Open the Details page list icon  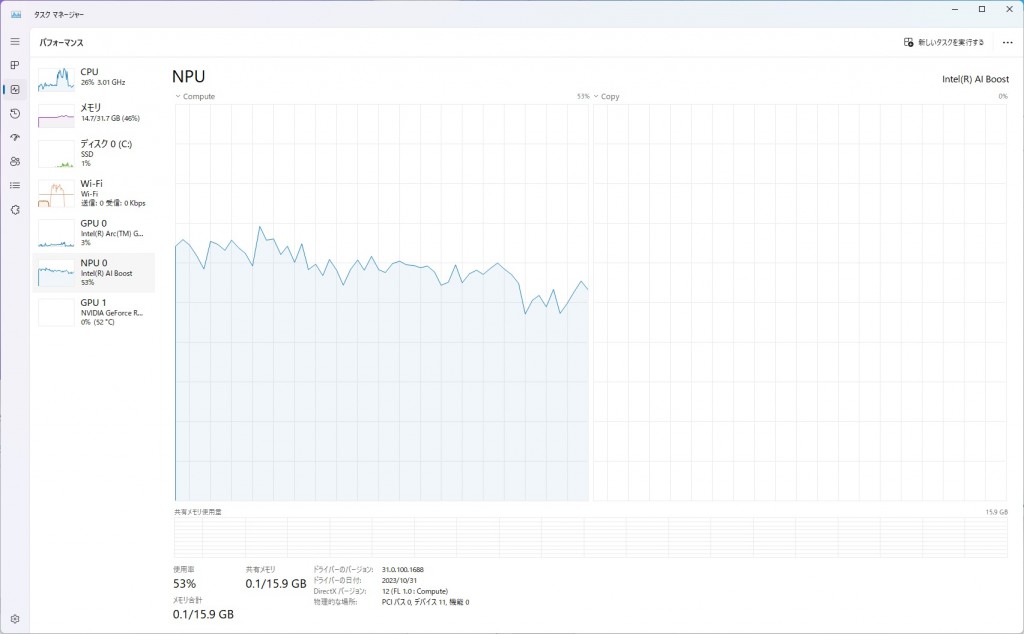[x=15, y=185]
